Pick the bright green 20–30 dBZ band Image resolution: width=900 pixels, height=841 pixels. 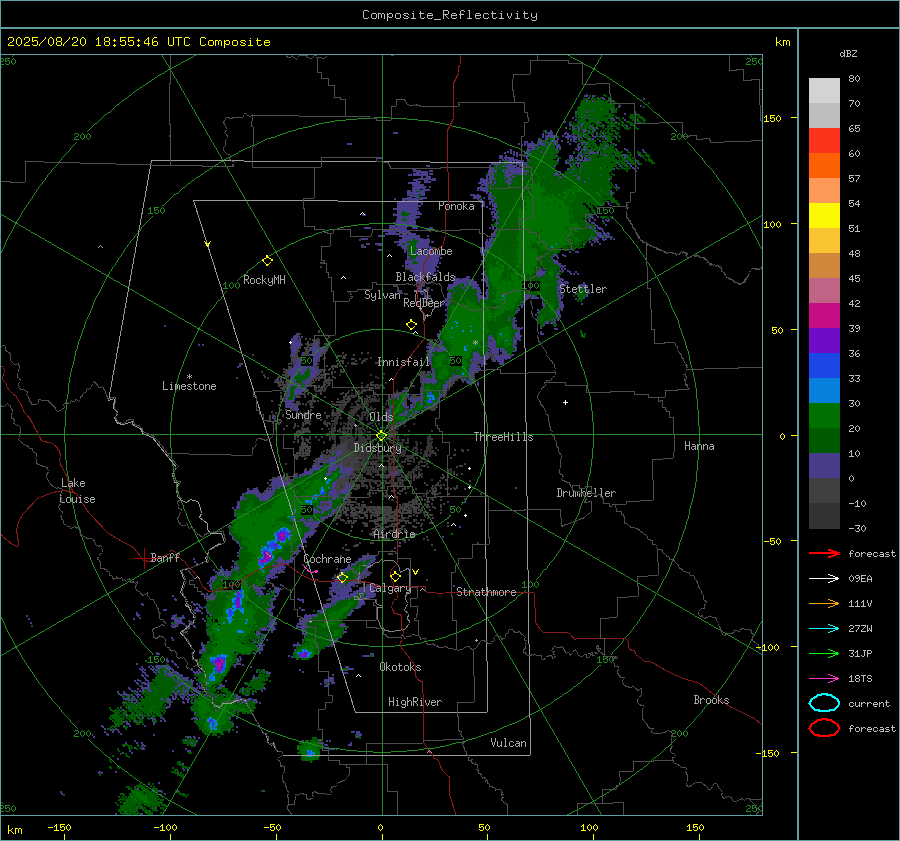[824, 416]
